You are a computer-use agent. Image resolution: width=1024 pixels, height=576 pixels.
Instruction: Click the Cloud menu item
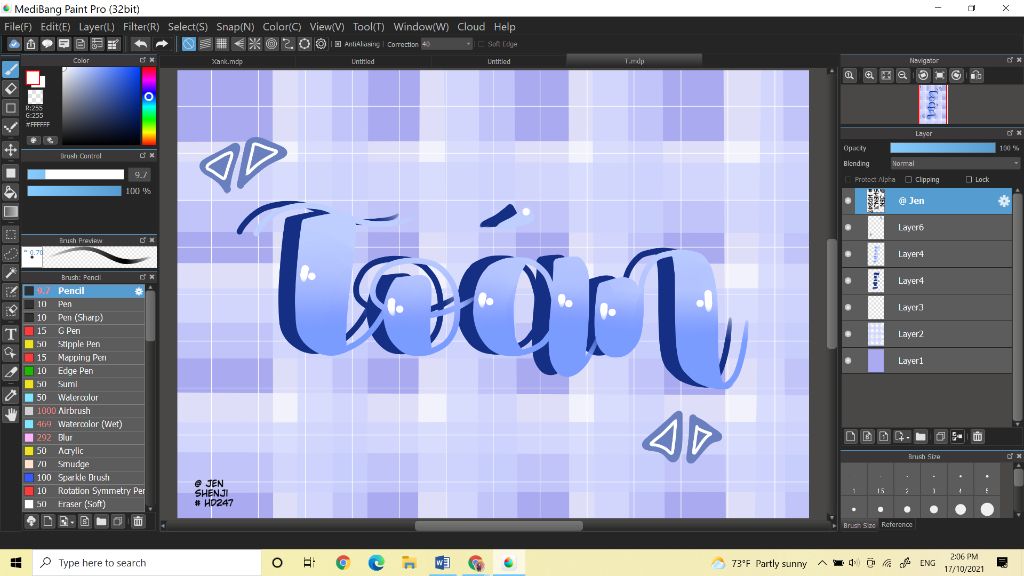(x=471, y=27)
